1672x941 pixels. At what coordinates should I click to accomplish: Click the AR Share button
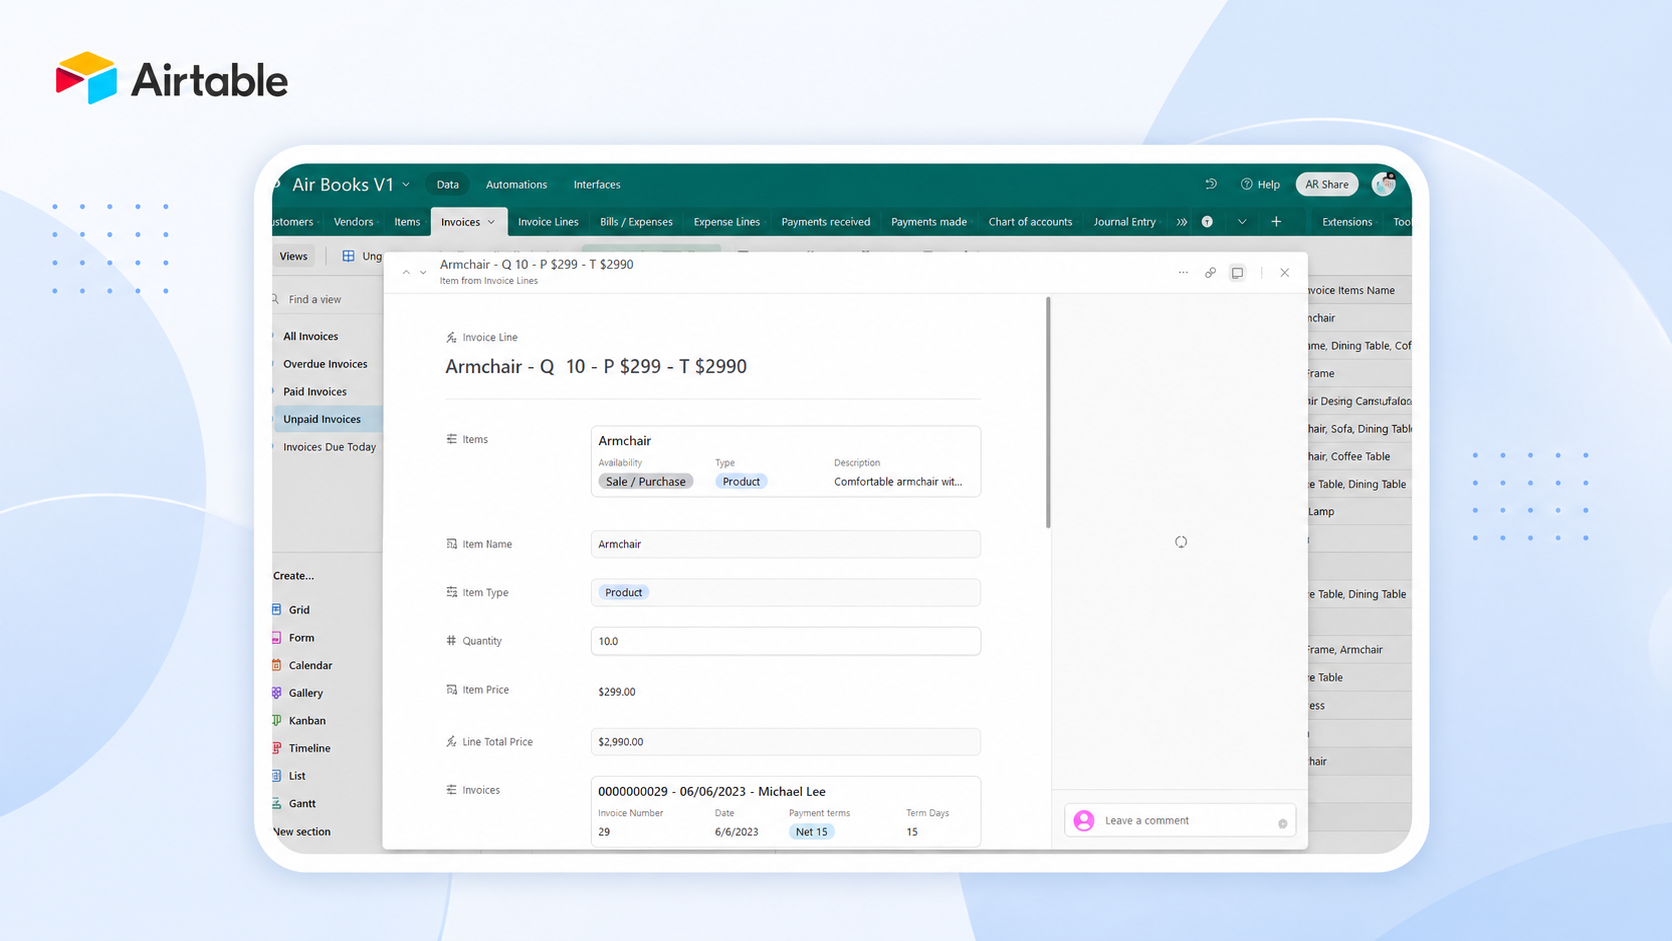tap(1327, 184)
